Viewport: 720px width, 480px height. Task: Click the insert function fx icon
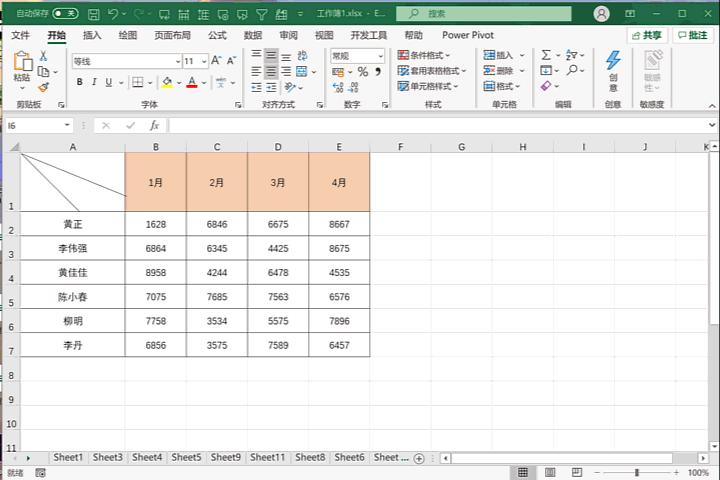click(154, 126)
